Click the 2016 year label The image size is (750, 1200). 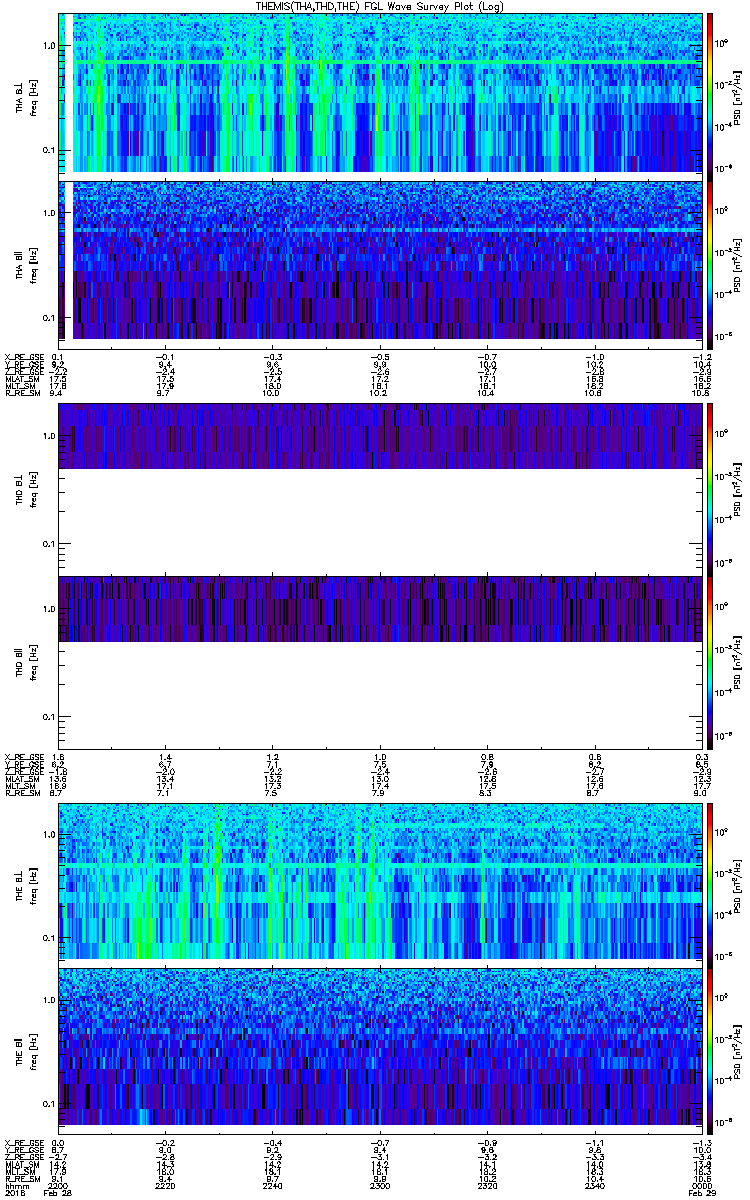(x=14, y=1194)
